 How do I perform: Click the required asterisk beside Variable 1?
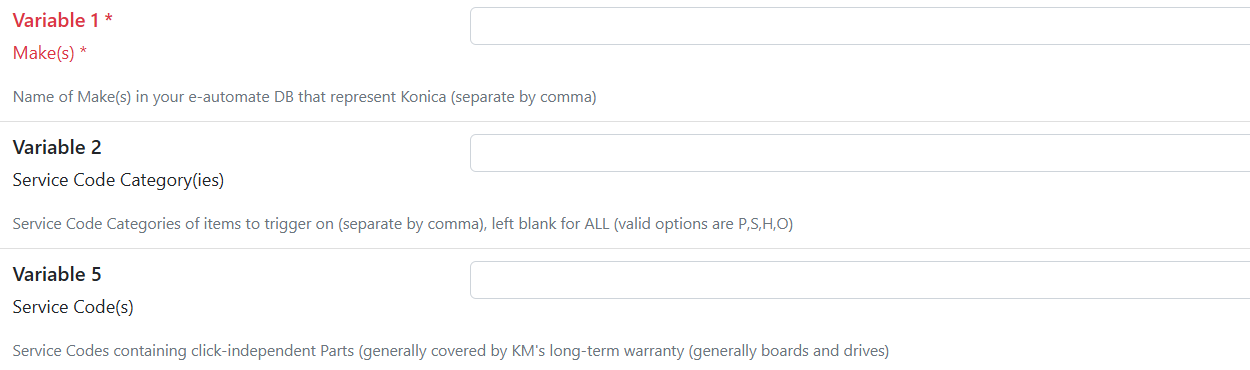pos(108,19)
